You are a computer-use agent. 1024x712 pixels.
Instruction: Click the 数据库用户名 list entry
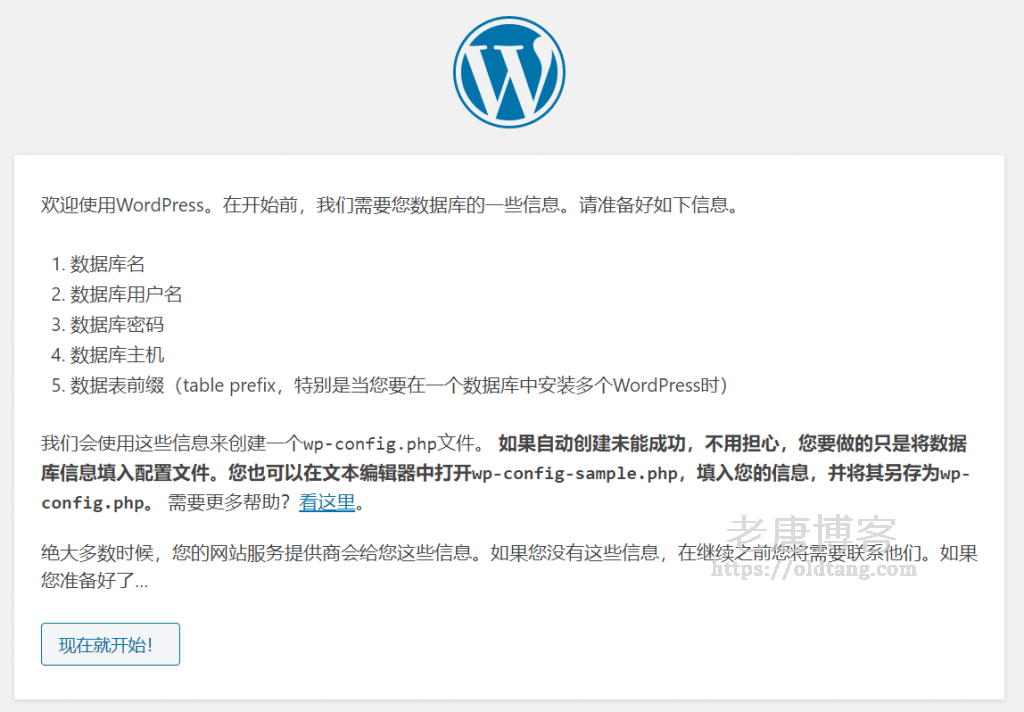click(126, 294)
